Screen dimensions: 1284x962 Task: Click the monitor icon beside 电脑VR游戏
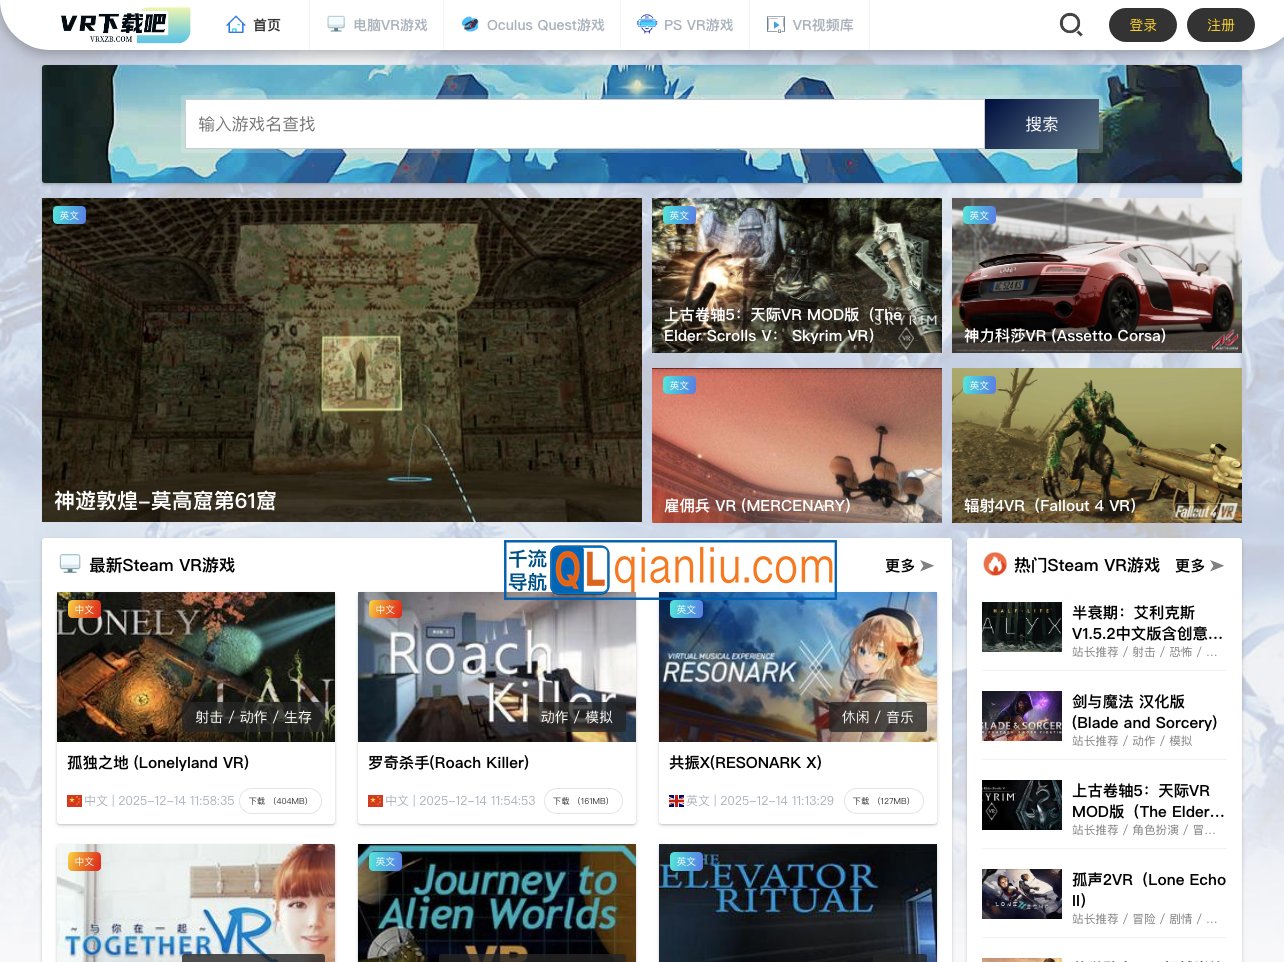click(x=336, y=25)
